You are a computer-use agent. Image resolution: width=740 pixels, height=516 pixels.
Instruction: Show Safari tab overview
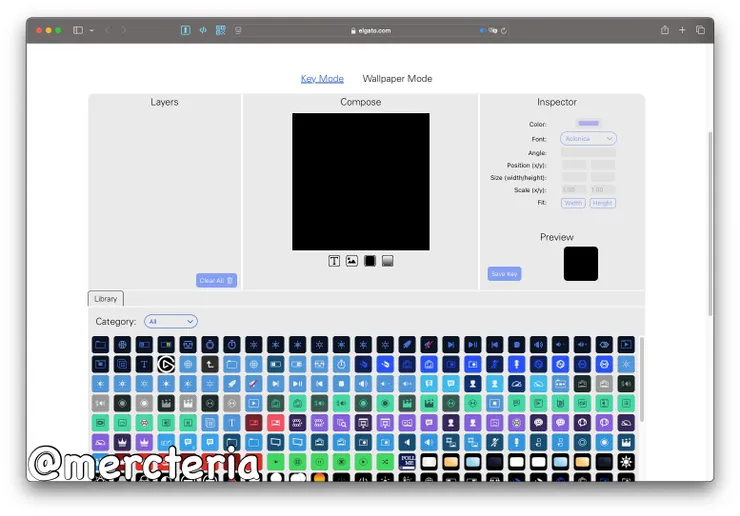click(700, 30)
